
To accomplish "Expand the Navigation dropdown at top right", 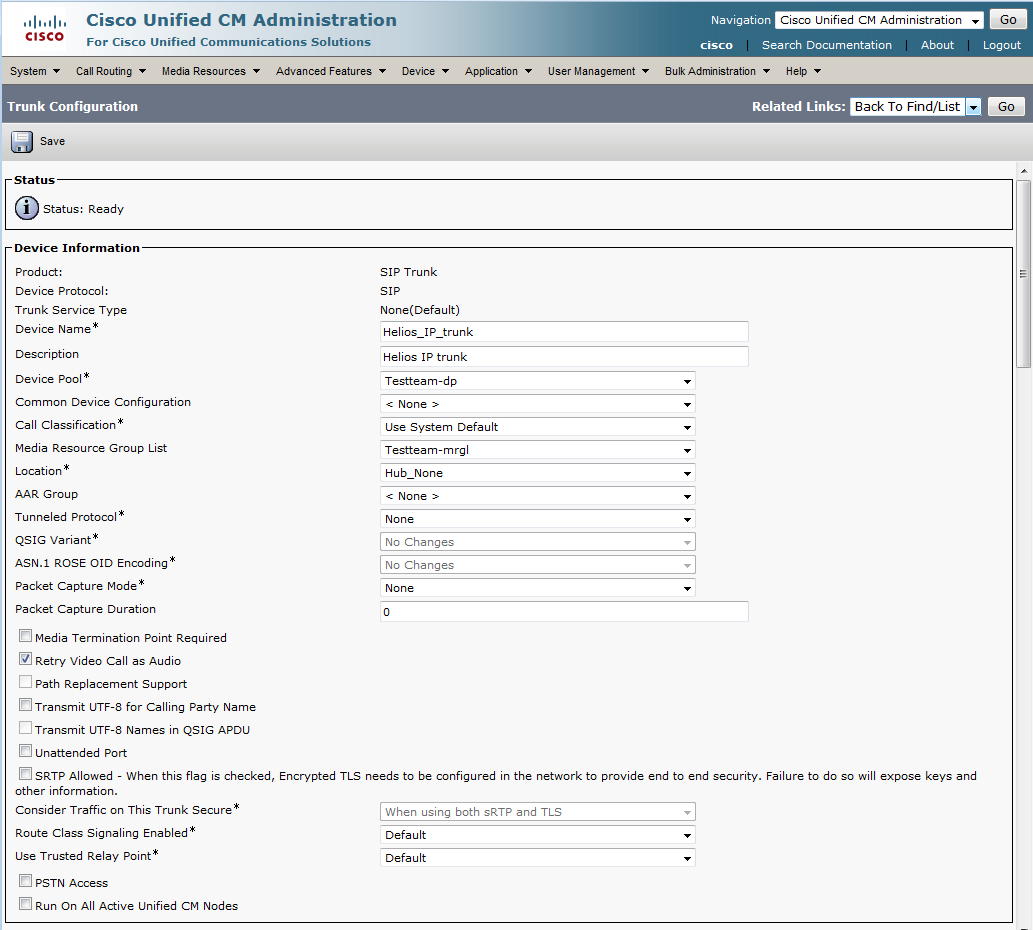I will point(879,20).
